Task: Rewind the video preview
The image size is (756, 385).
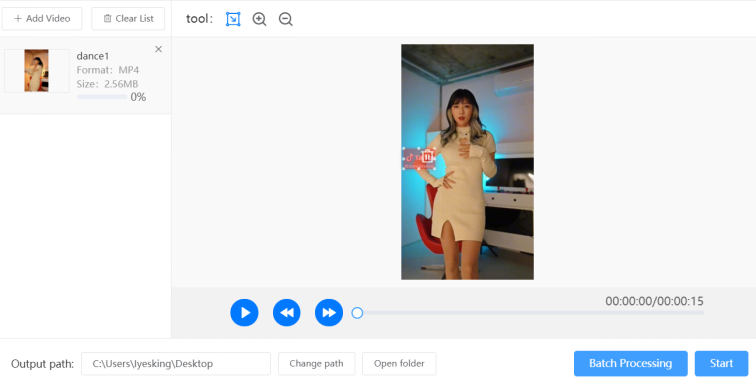Action: coord(286,313)
